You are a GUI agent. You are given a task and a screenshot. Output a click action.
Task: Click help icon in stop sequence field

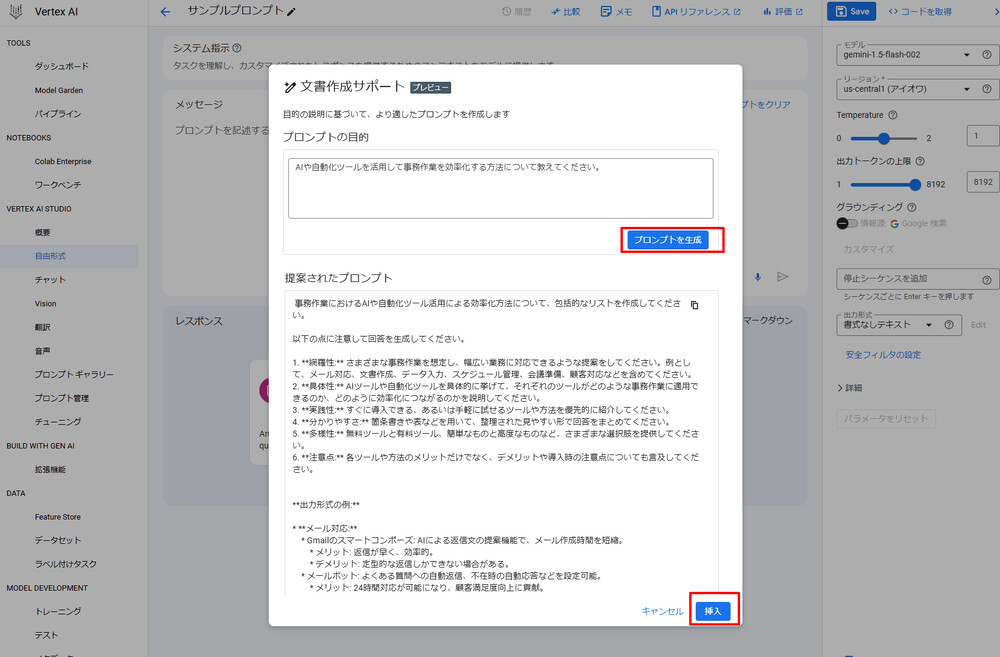(x=987, y=279)
